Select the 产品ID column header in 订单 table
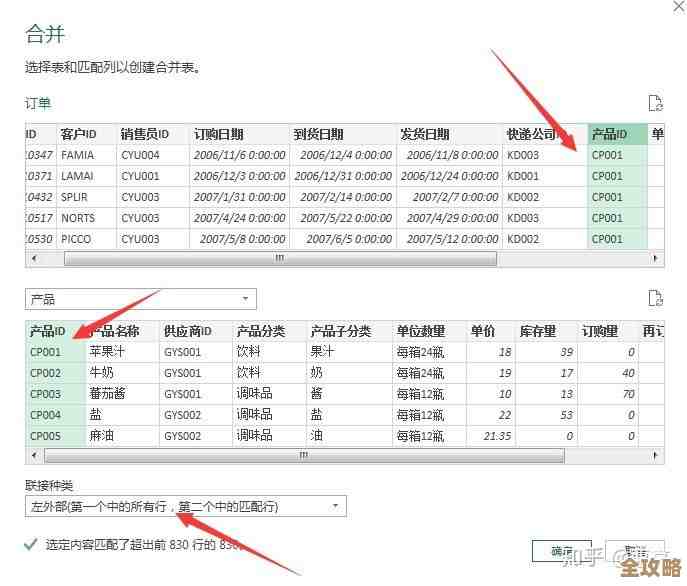Image resolution: width=687 pixels, height=586 pixels. point(617,134)
